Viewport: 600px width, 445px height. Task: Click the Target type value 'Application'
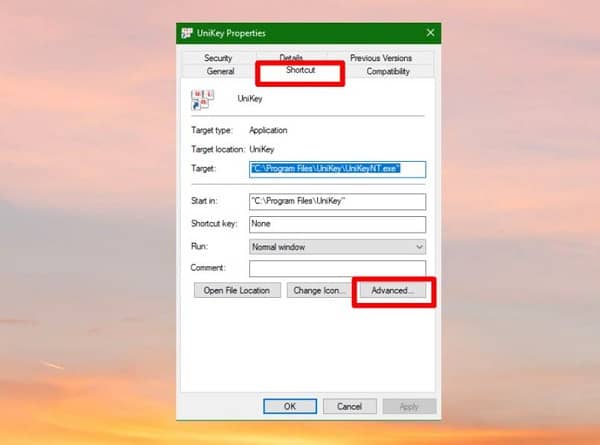[x=268, y=130]
